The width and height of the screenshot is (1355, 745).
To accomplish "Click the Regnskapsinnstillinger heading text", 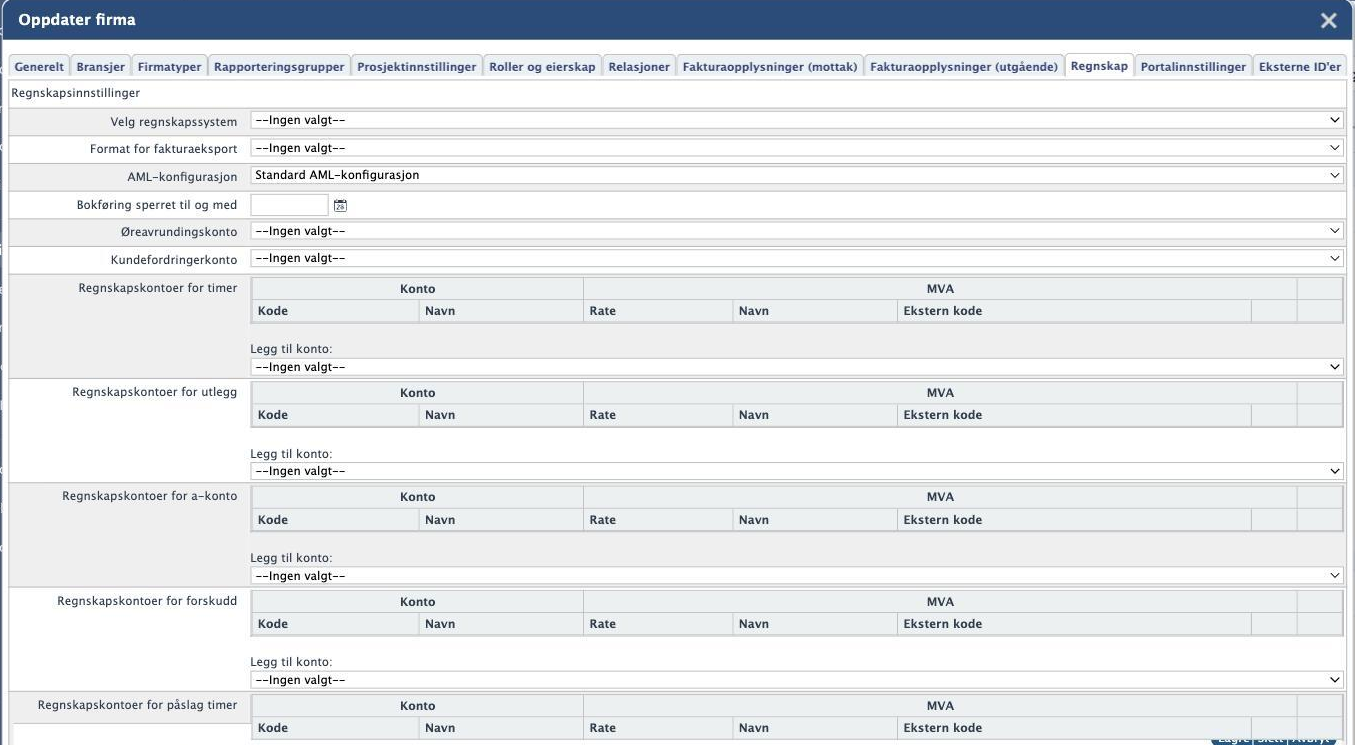I will (75, 93).
